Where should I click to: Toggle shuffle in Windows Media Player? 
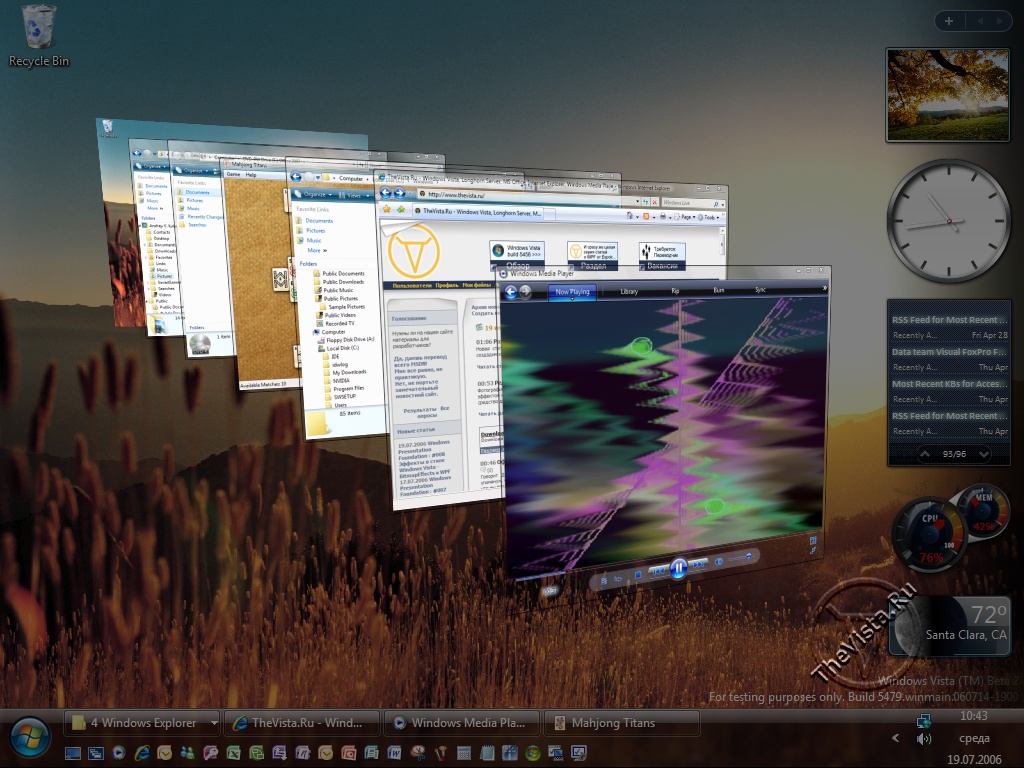point(604,581)
